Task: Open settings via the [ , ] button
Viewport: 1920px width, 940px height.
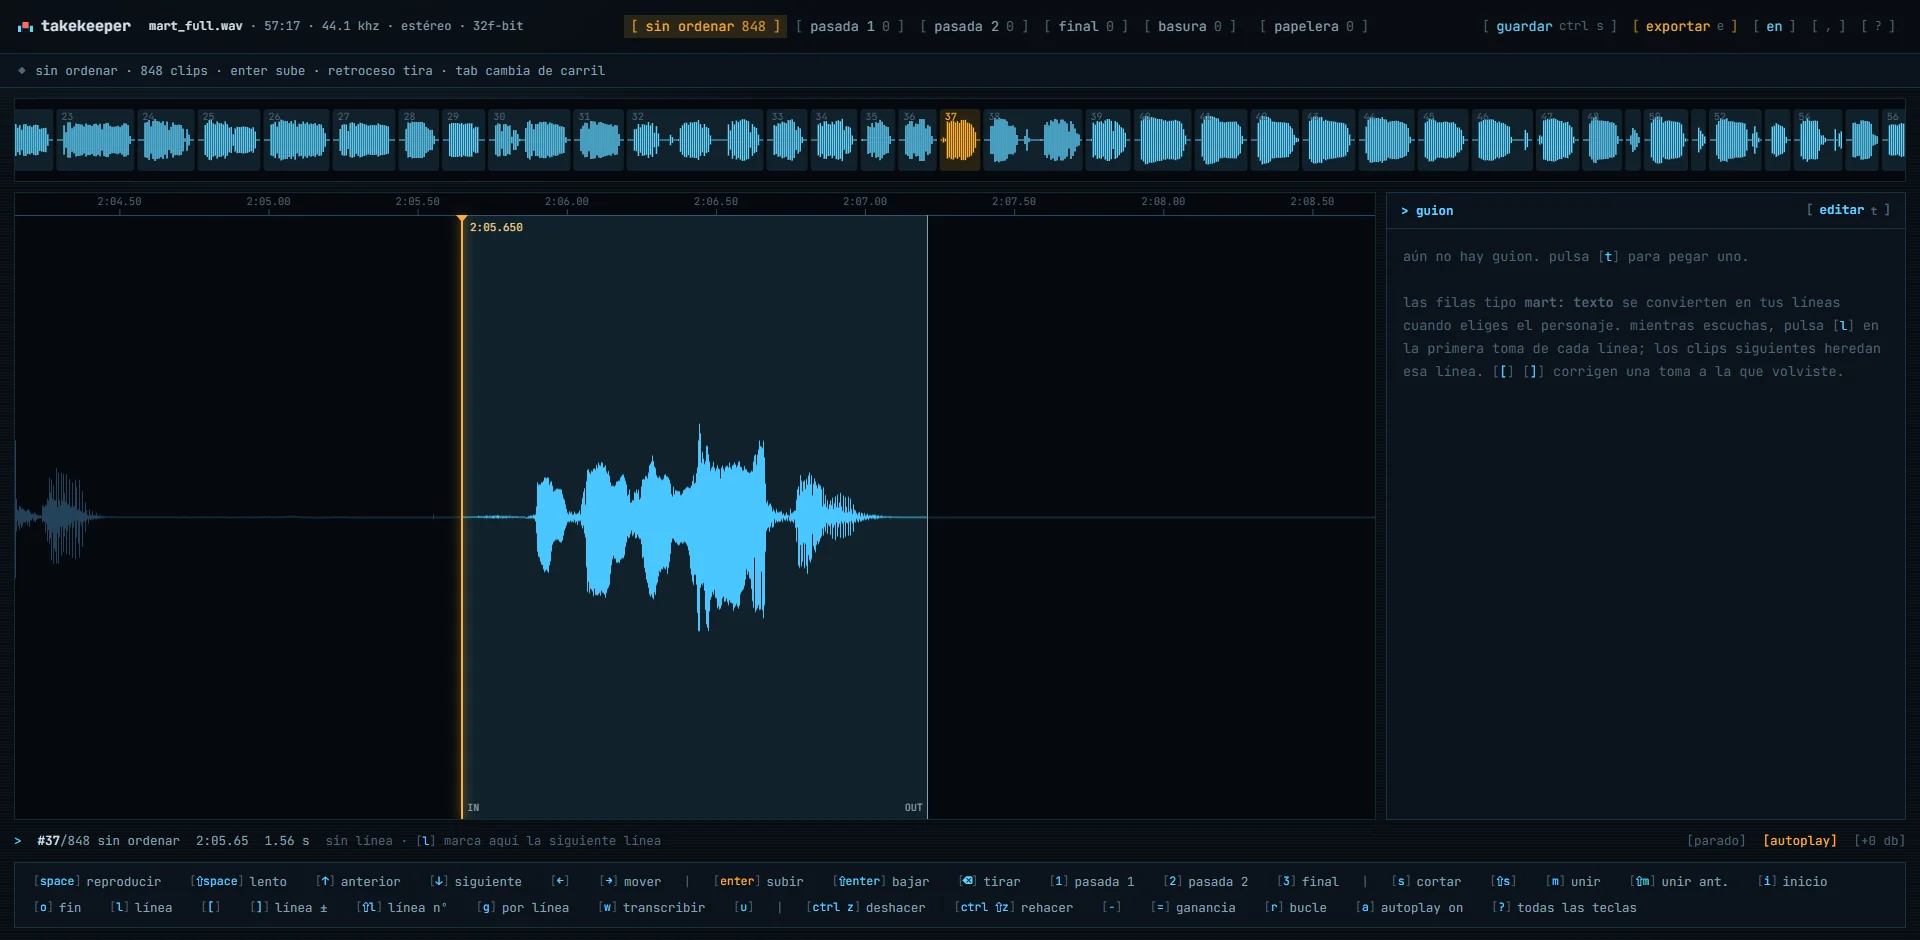Action: point(1828,26)
